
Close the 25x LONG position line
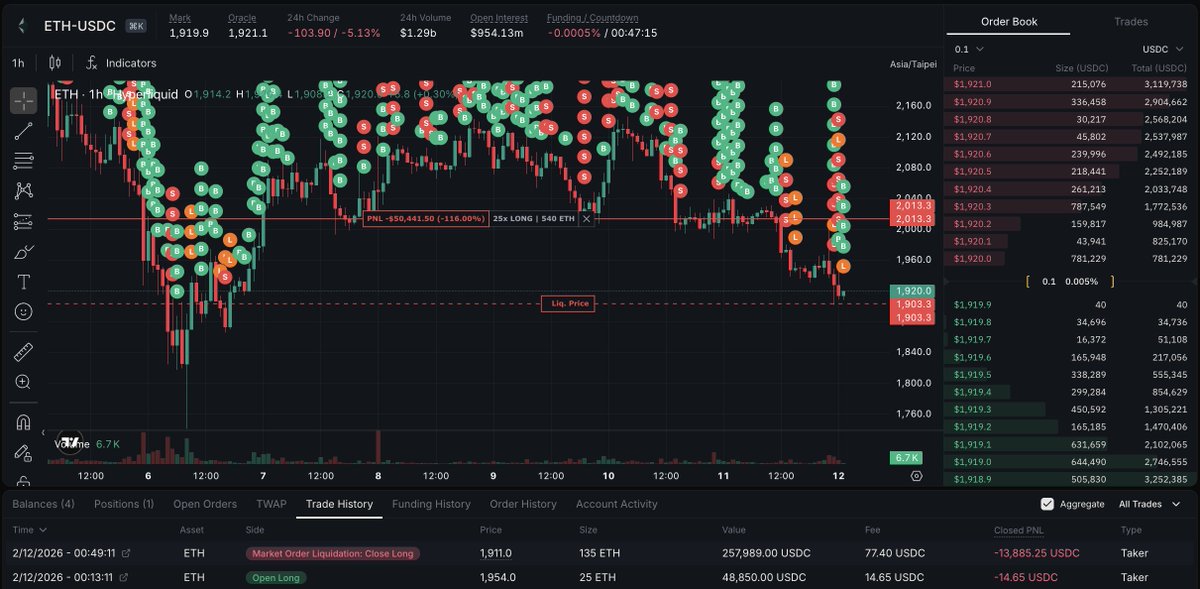pos(586,218)
